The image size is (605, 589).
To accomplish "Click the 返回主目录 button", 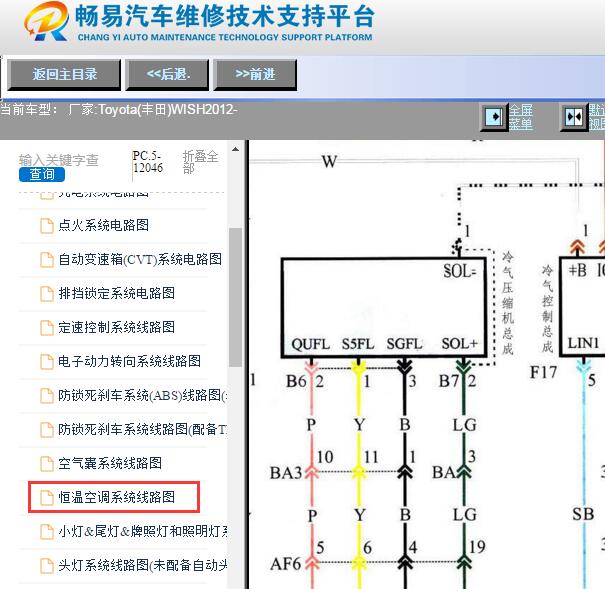I will click(x=64, y=74).
